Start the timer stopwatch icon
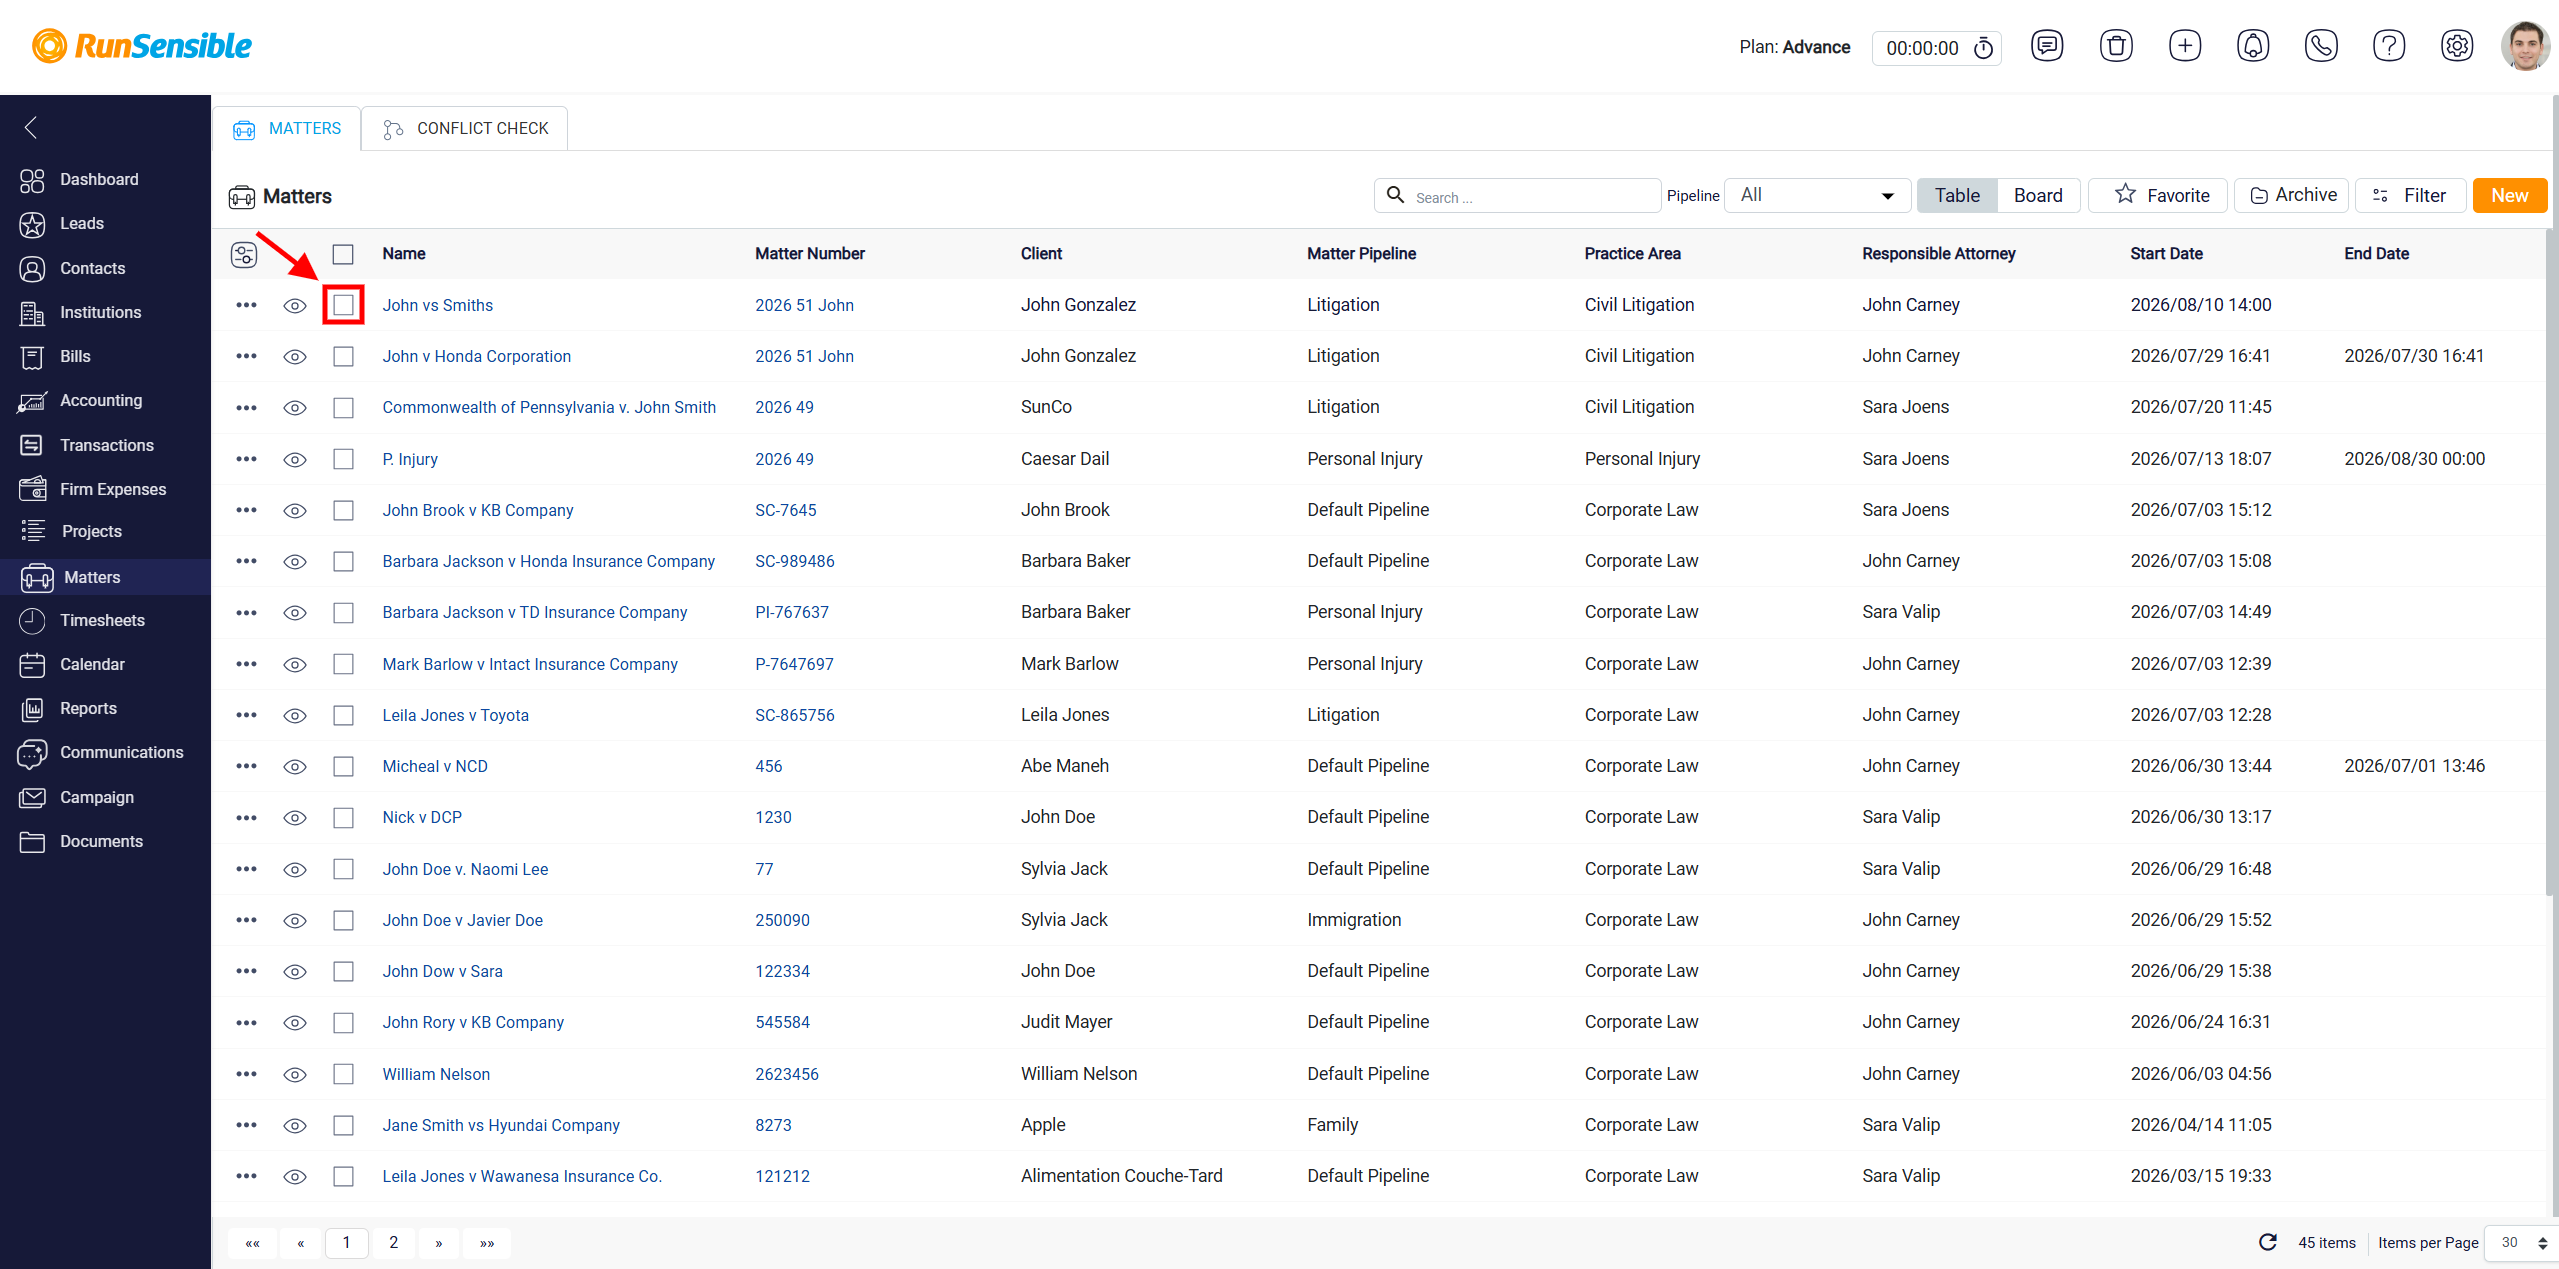The width and height of the screenshot is (2559, 1269). point(1984,47)
